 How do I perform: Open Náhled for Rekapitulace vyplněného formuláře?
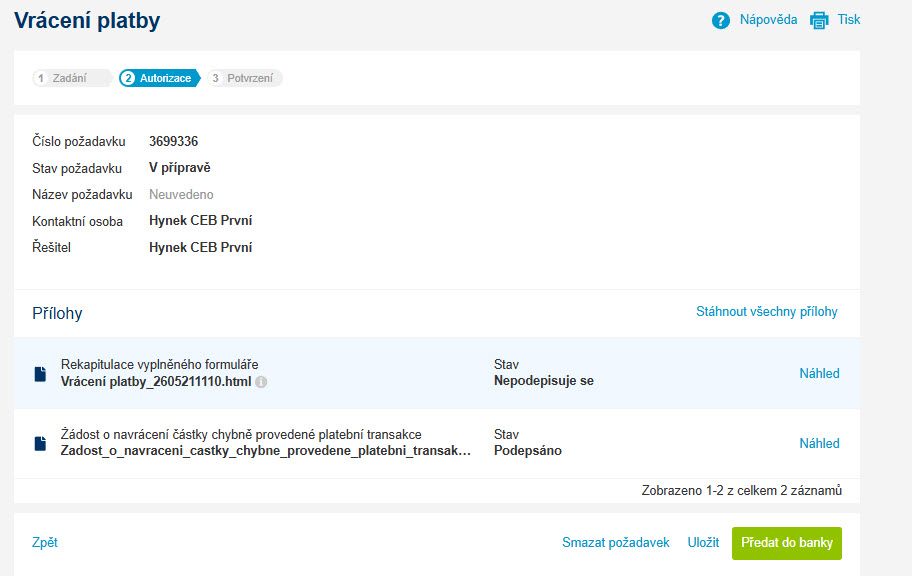[819, 374]
